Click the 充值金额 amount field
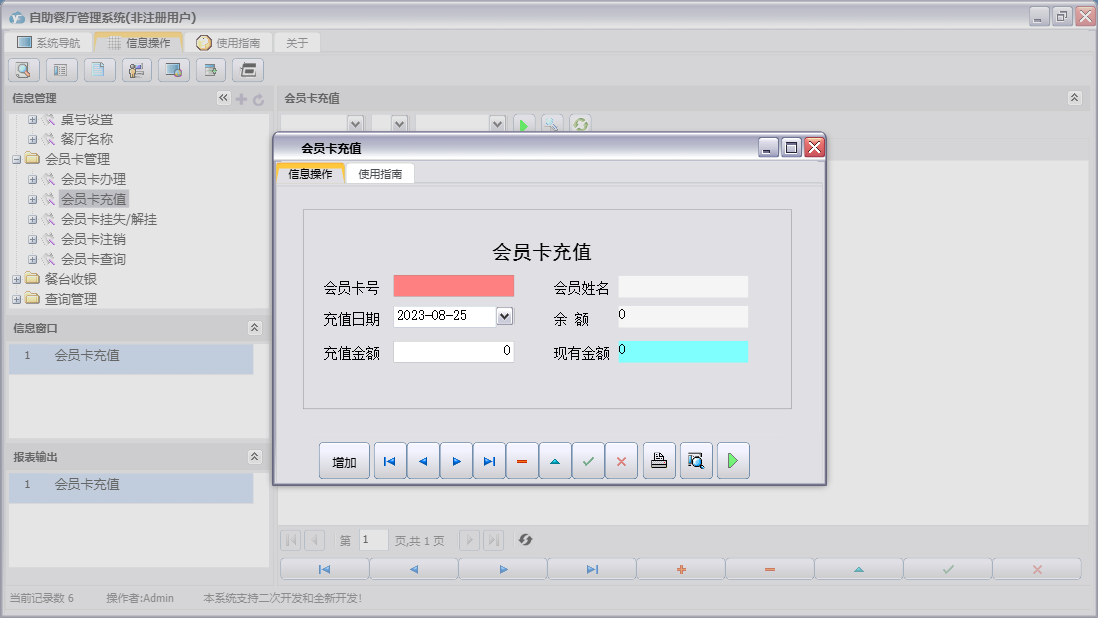The width and height of the screenshot is (1098, 618). point(453,352)
